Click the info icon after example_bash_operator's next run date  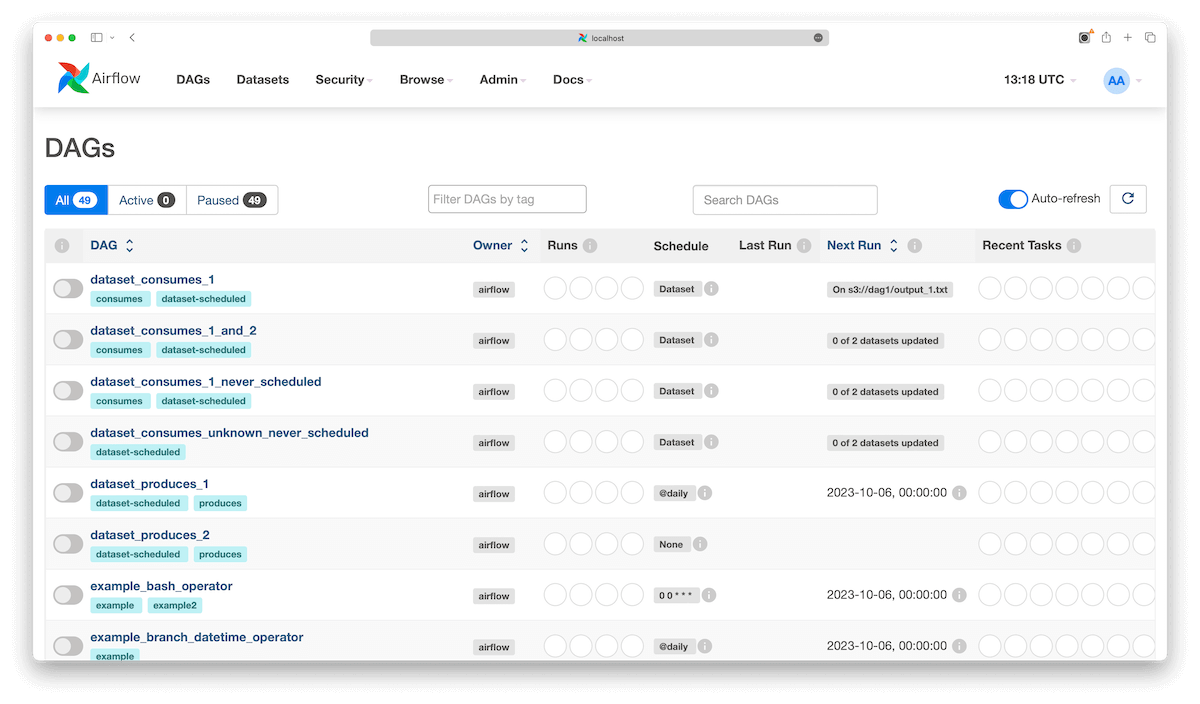tap(958, 594)
